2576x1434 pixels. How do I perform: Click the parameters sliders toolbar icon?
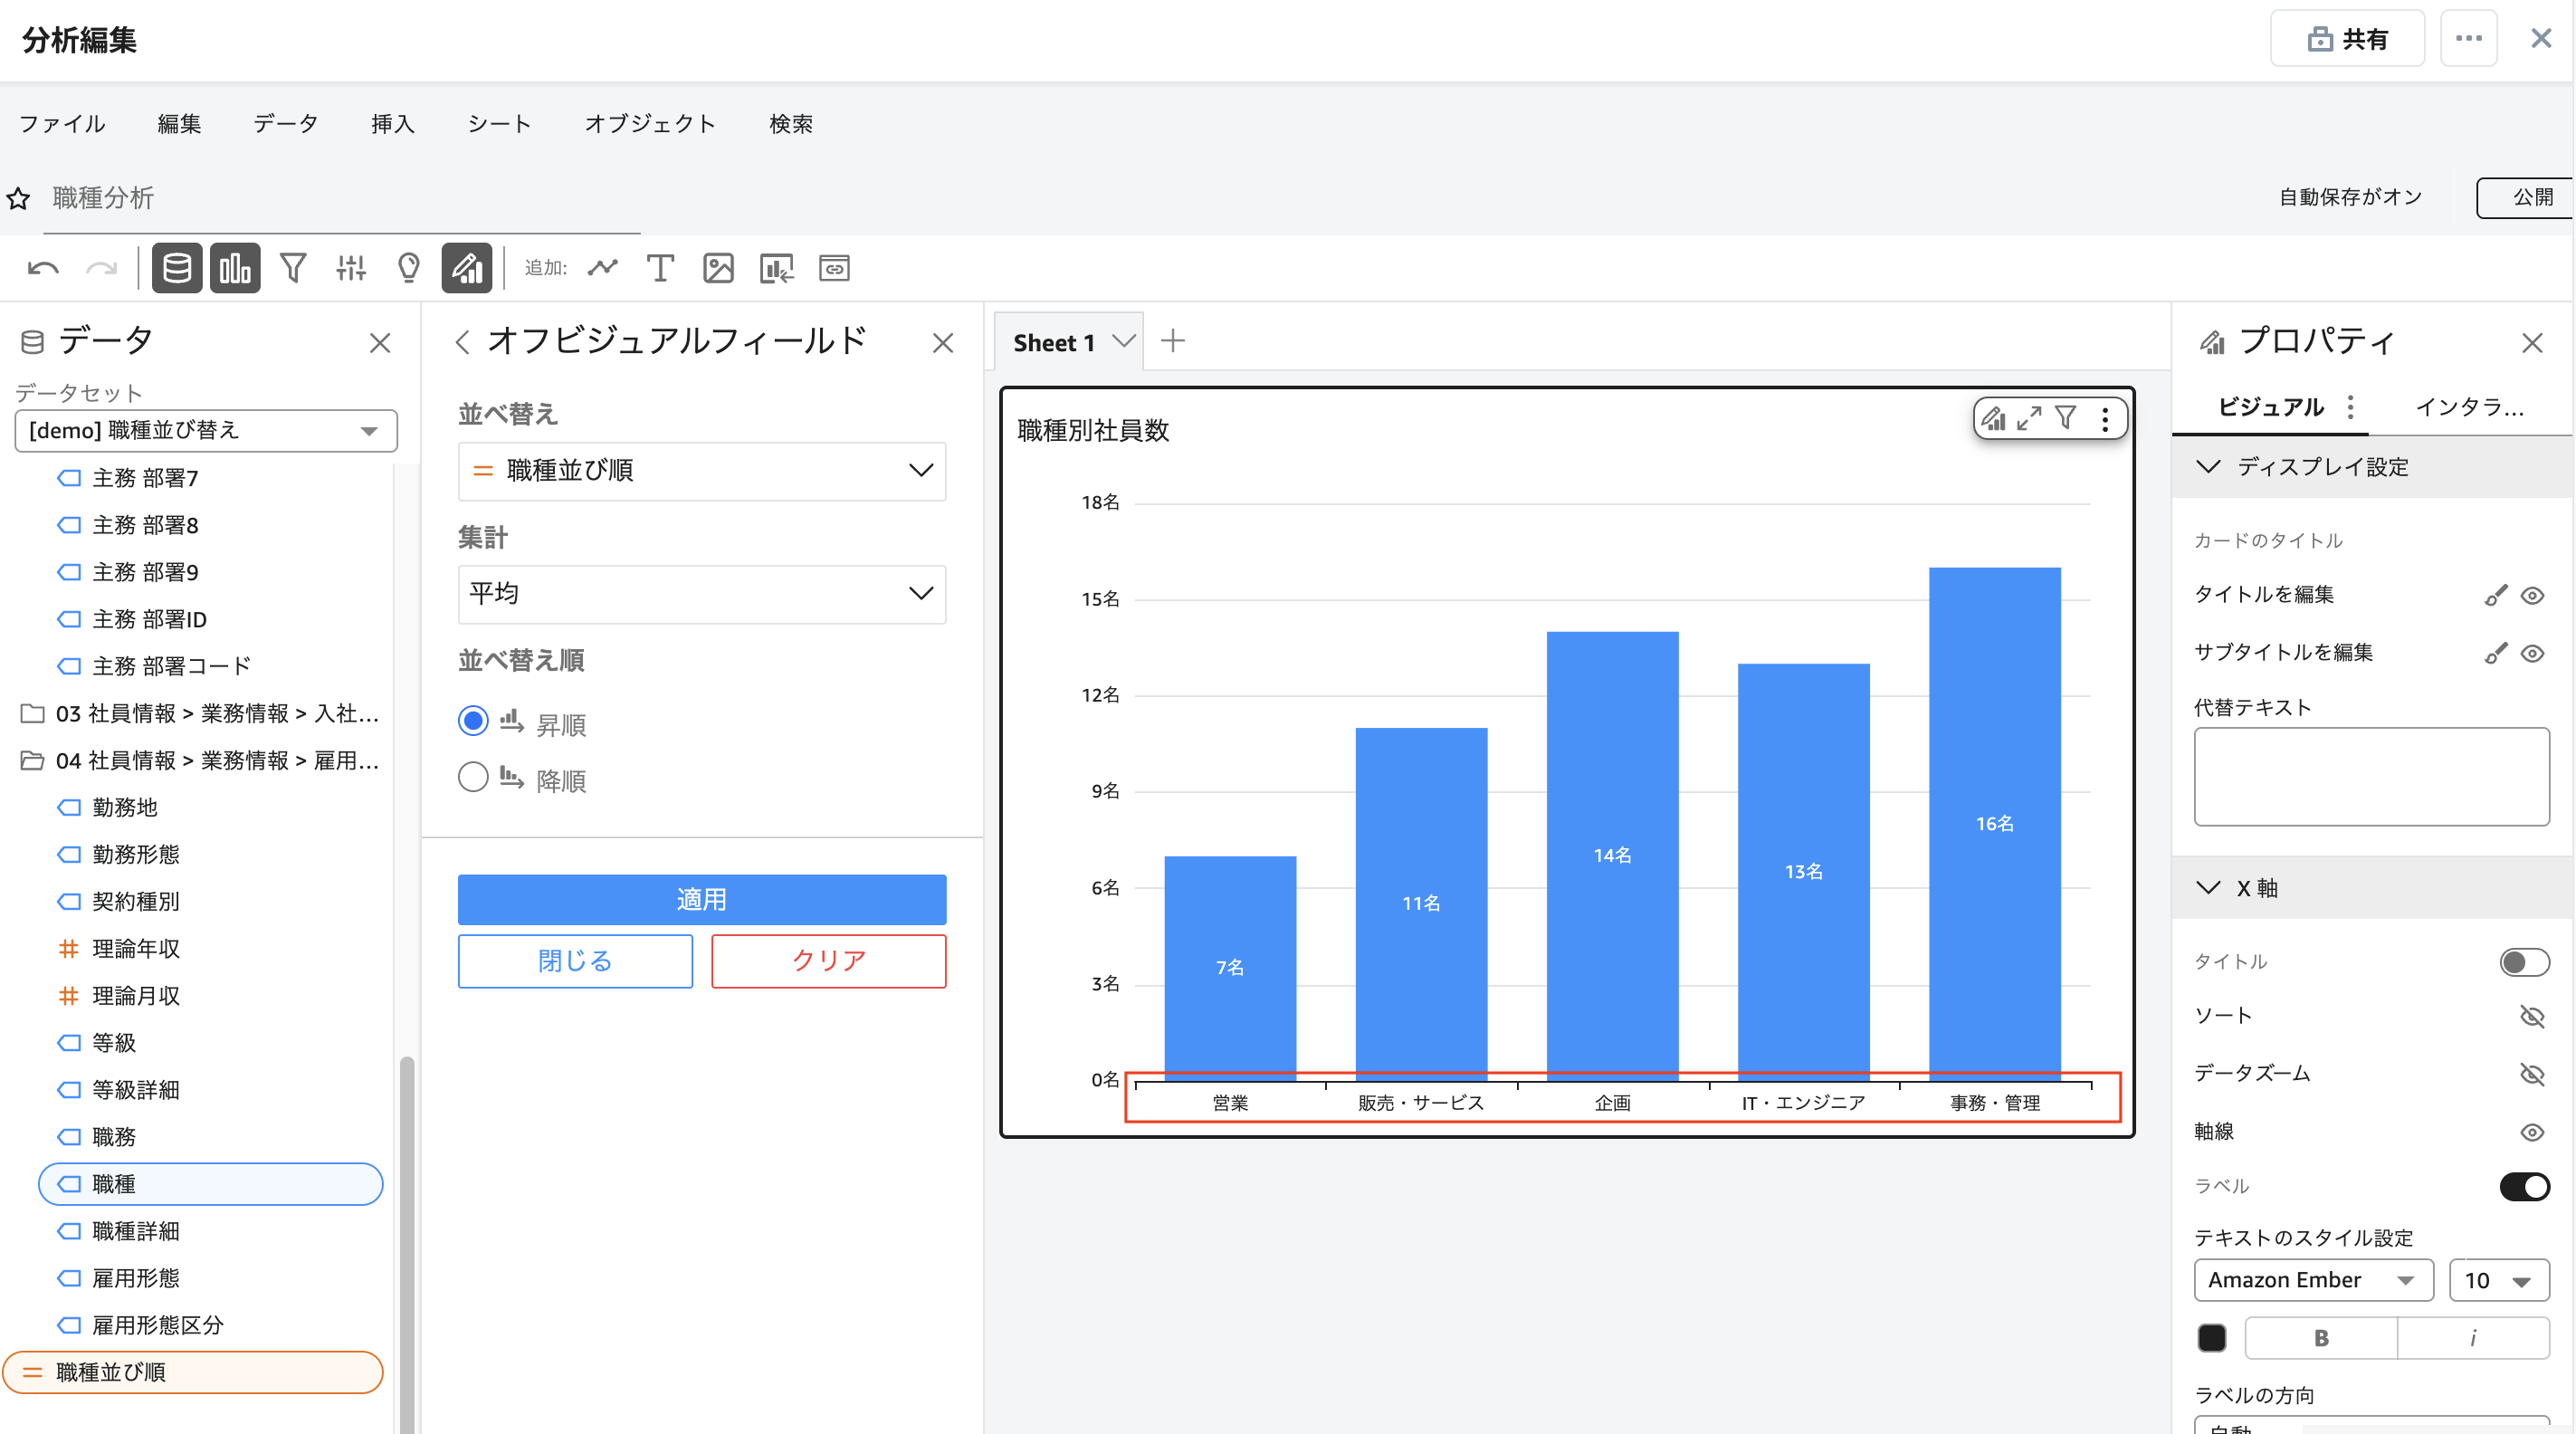[351, 268]
